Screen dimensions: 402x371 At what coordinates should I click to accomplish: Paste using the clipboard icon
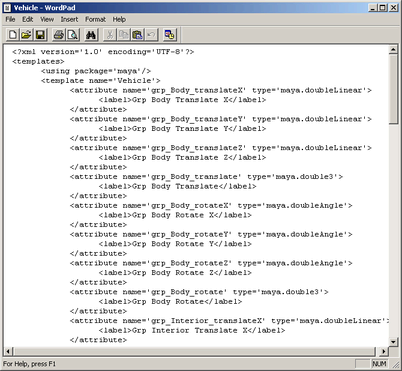(x=137, y=35)
